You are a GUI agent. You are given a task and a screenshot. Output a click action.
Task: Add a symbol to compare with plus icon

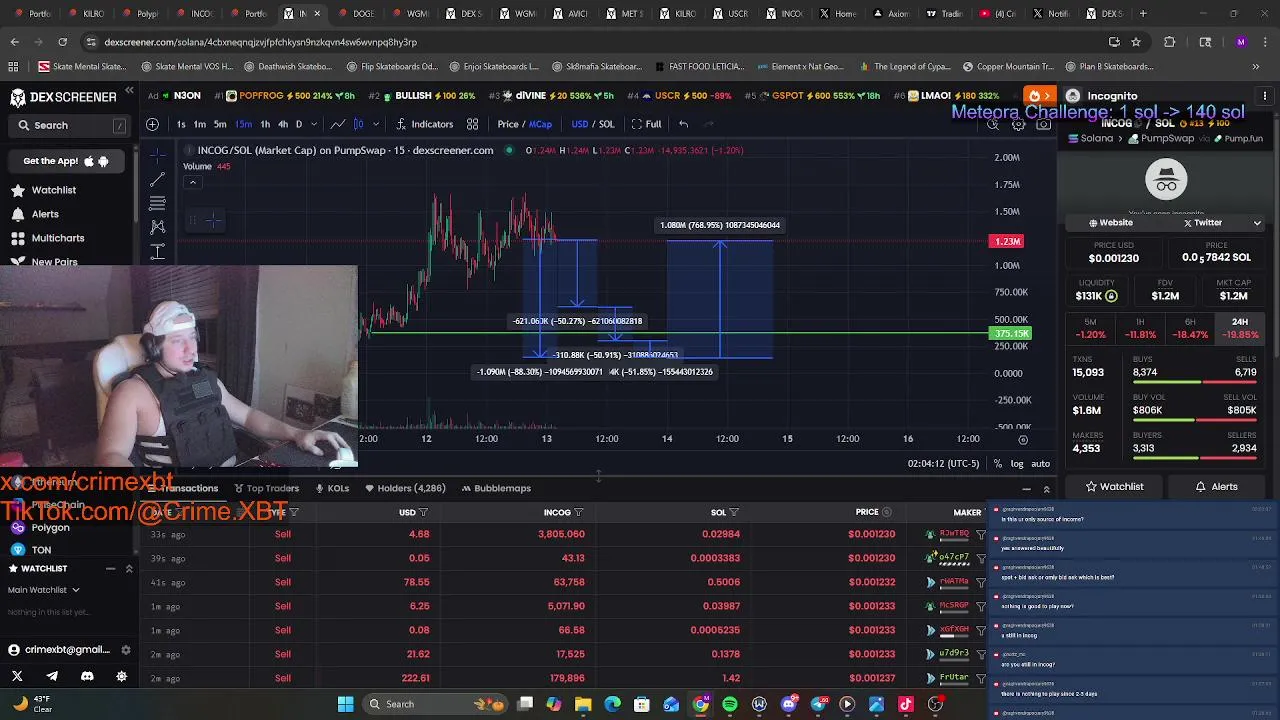(x=152, y=124)
